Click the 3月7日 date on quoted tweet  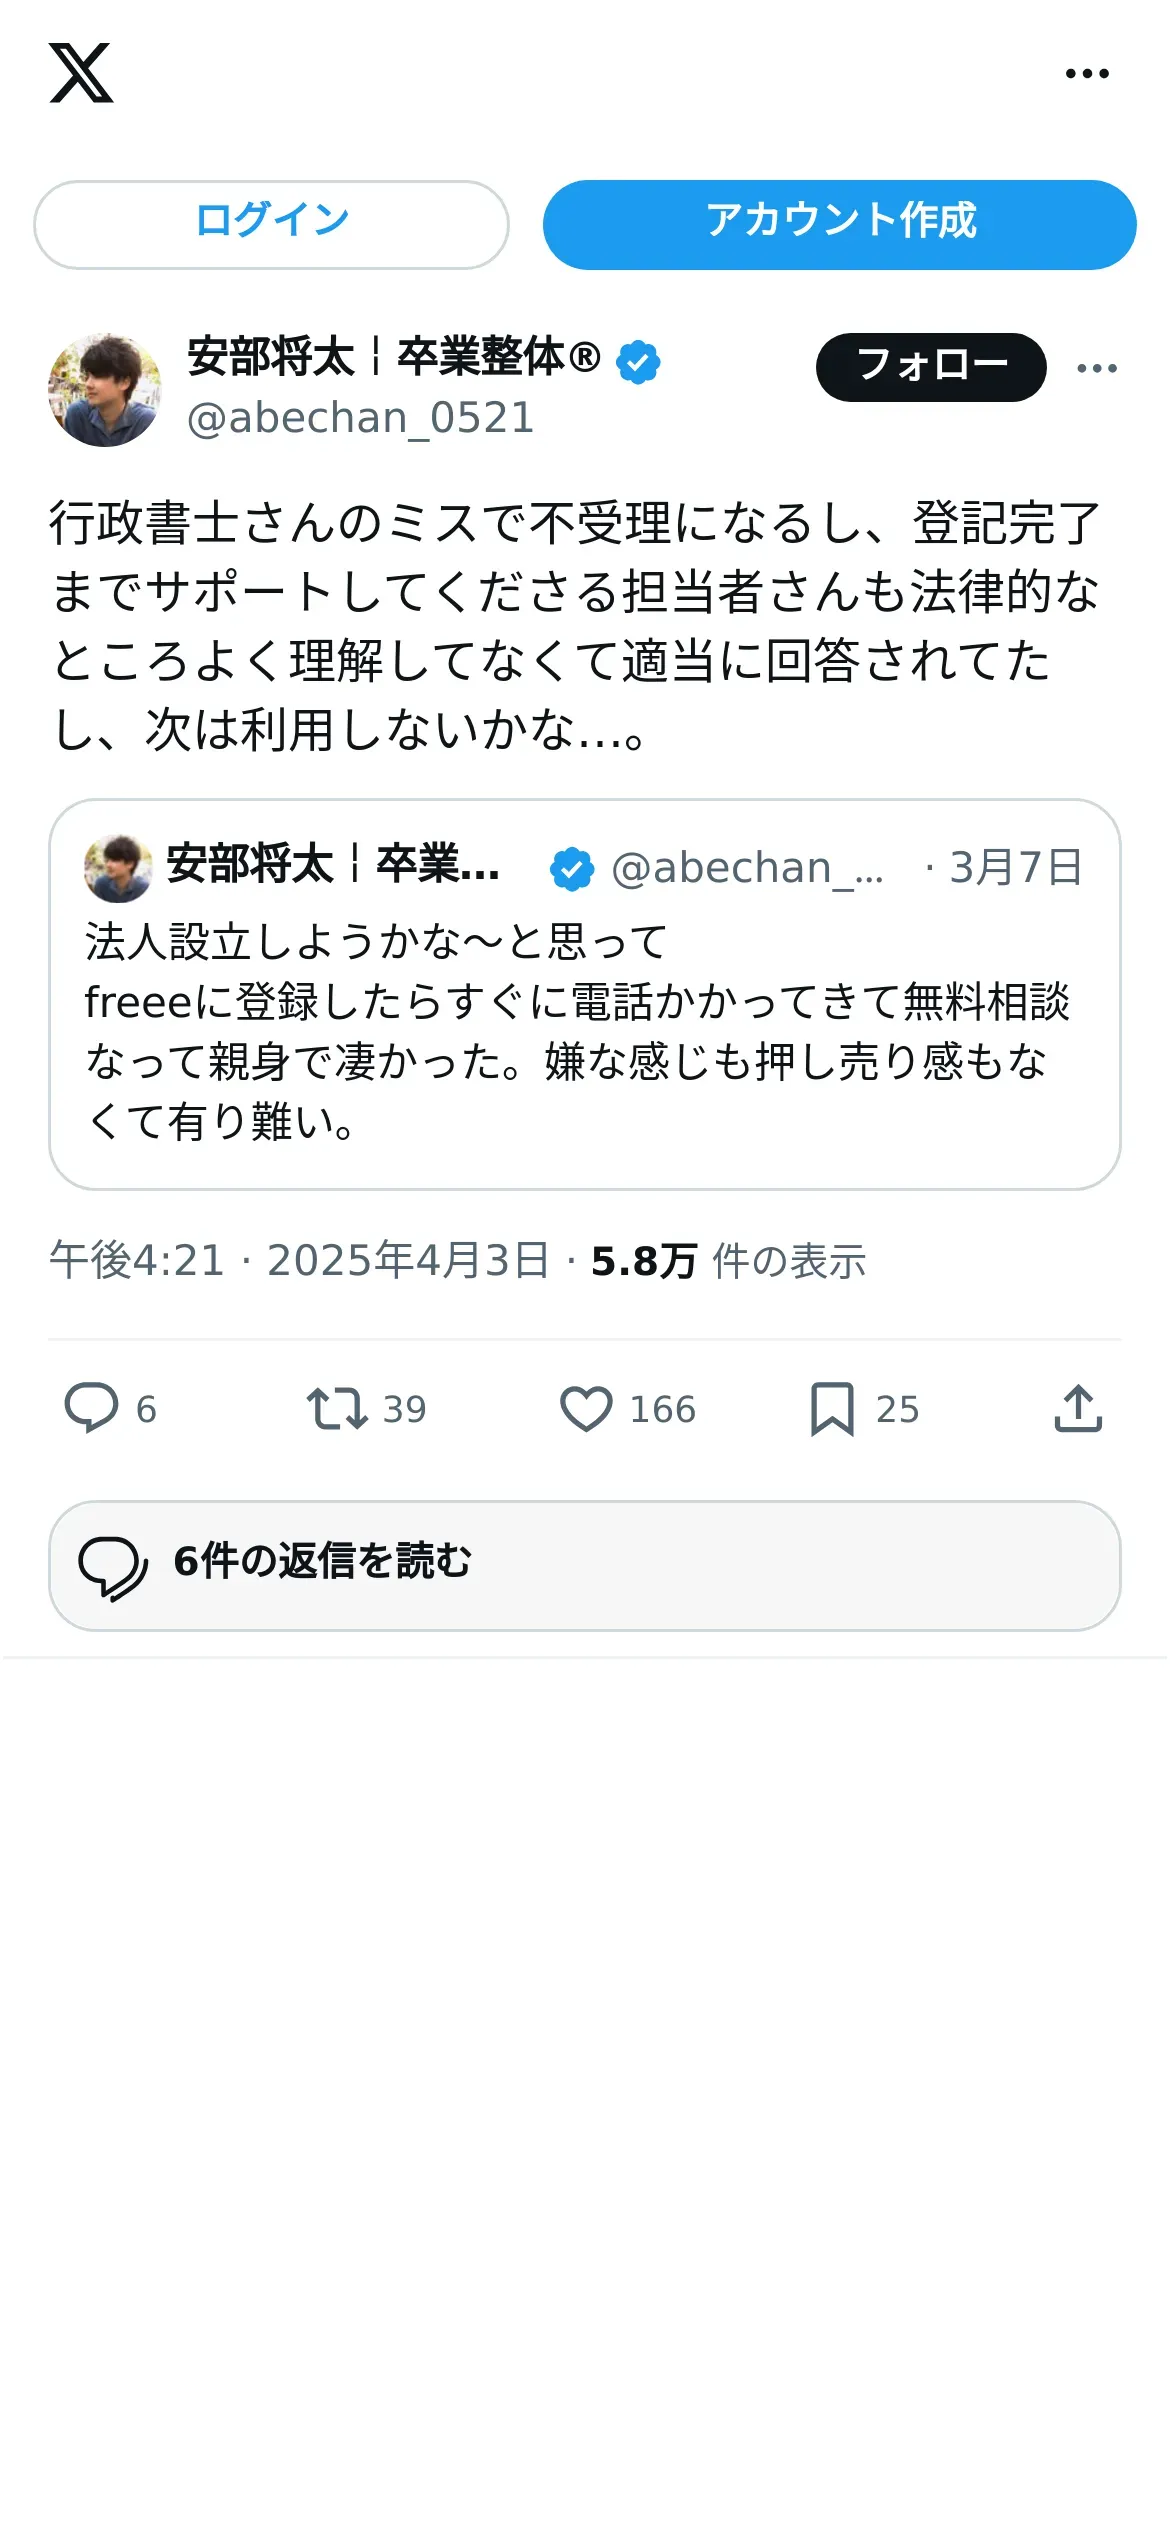click(x=1015, y=867)
